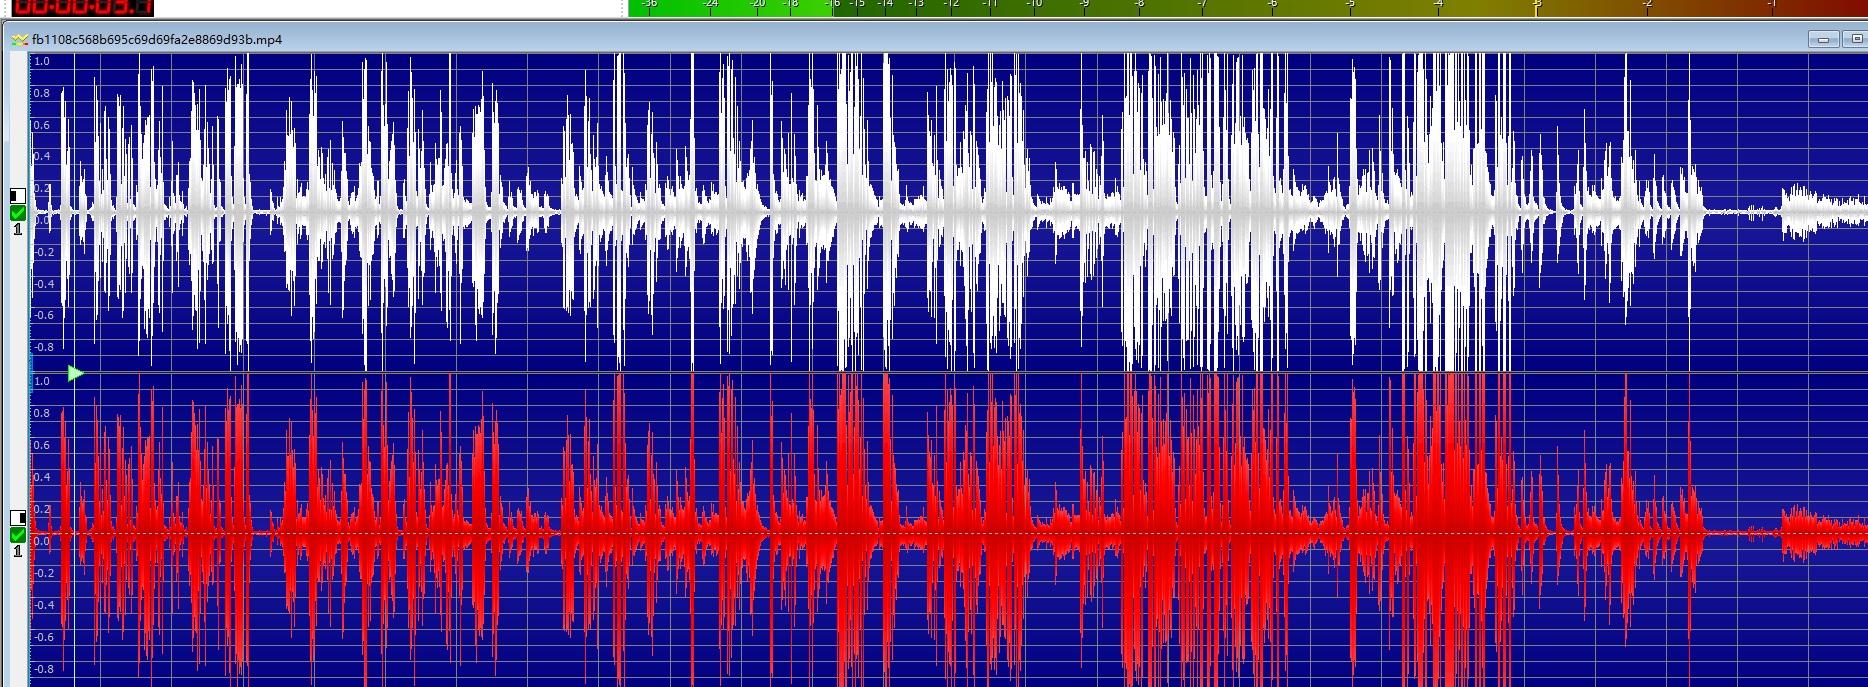Toggle the green checkbox for the white channel
This screenshot has height=687, width=1868.
point(17,213)
